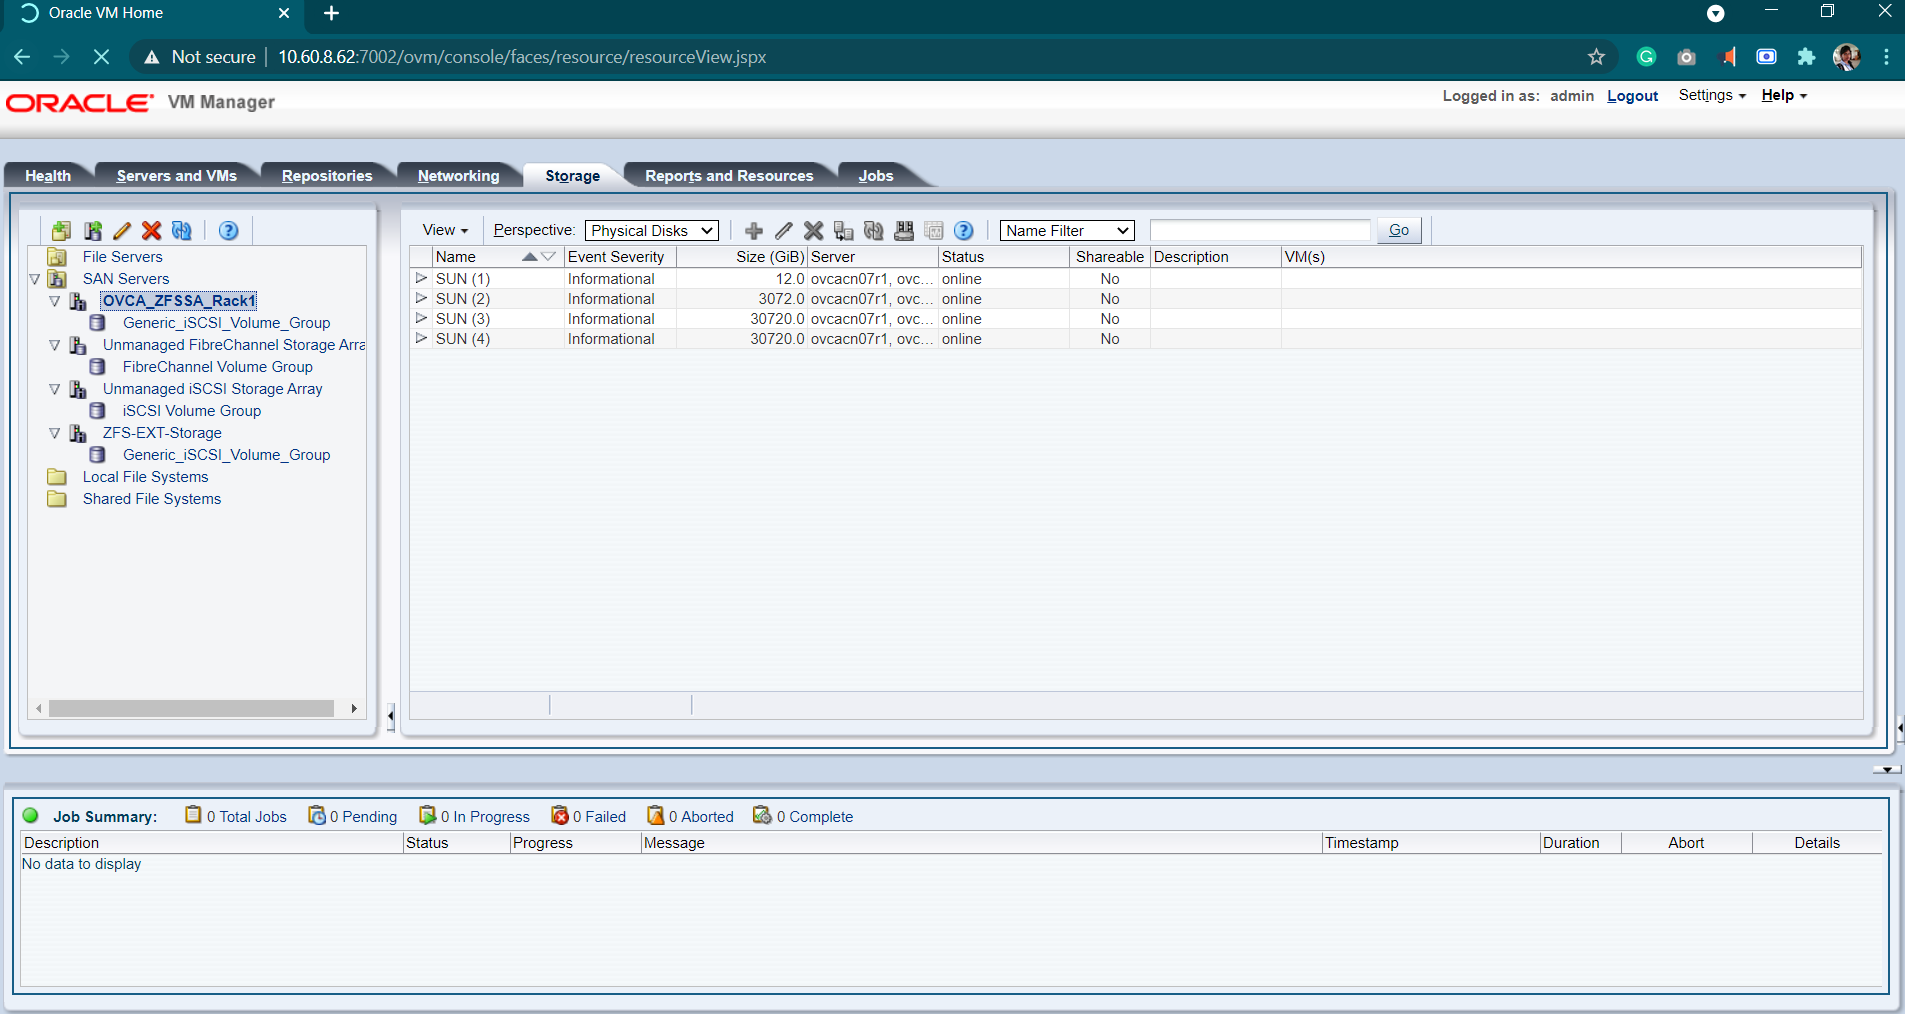
Task: Open a new browser tab
Action: [x=332, y=13]
